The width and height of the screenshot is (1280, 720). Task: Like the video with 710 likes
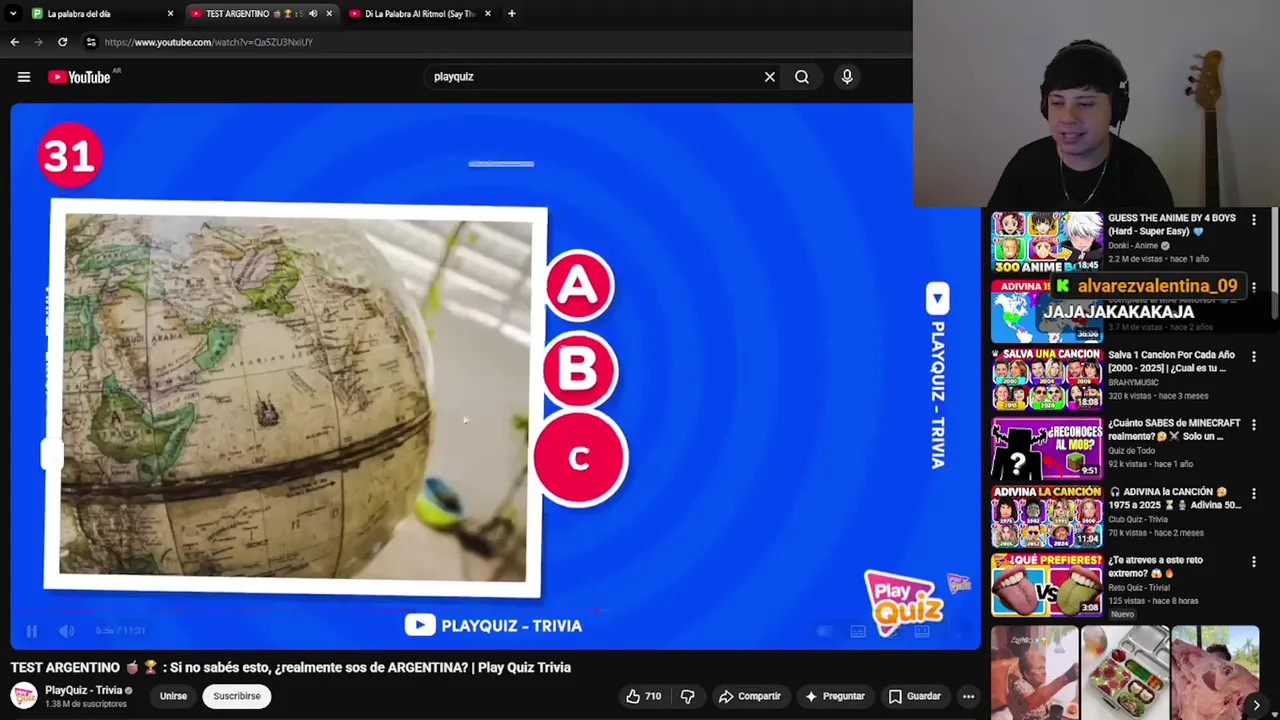tap(644, 696)
